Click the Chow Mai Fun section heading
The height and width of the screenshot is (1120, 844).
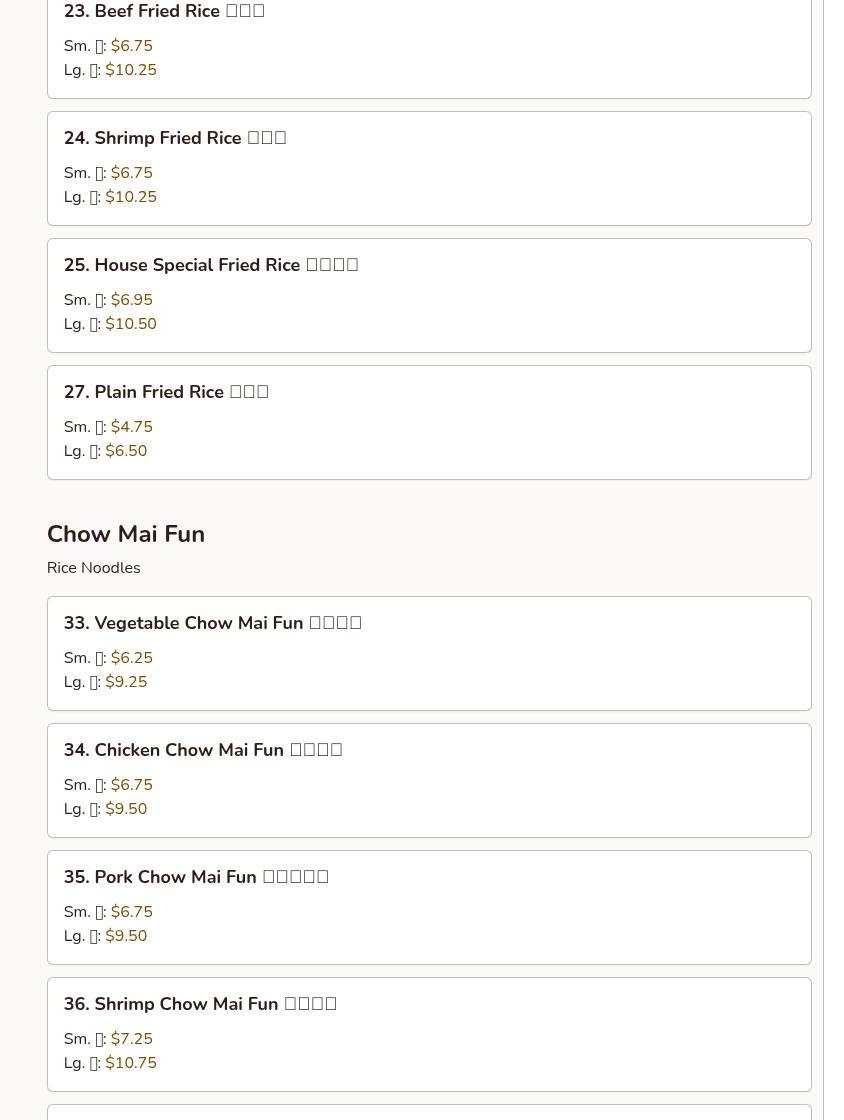[x=126, y=534]
